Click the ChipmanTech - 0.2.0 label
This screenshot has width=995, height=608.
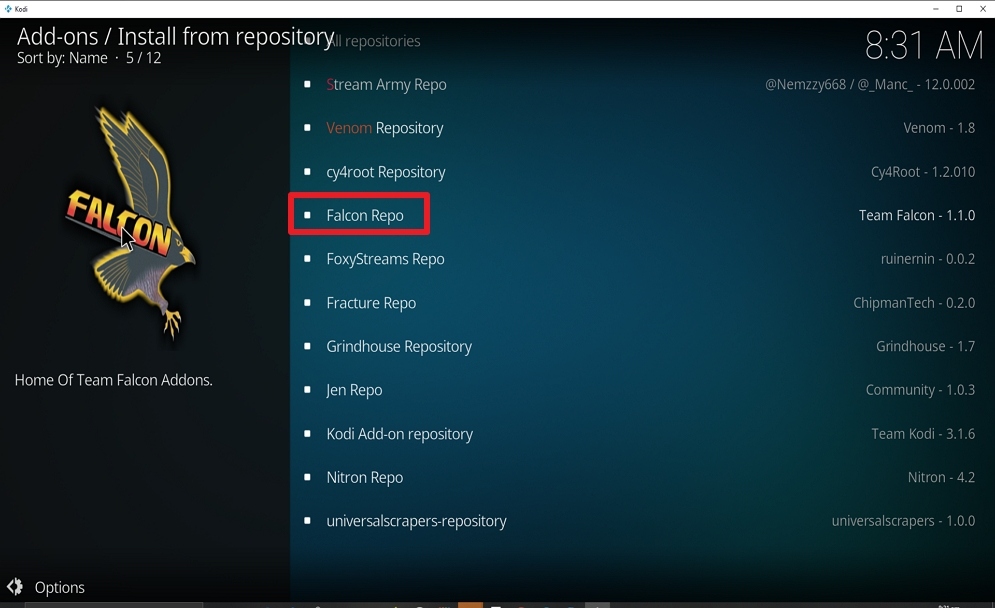pos(914,303)
